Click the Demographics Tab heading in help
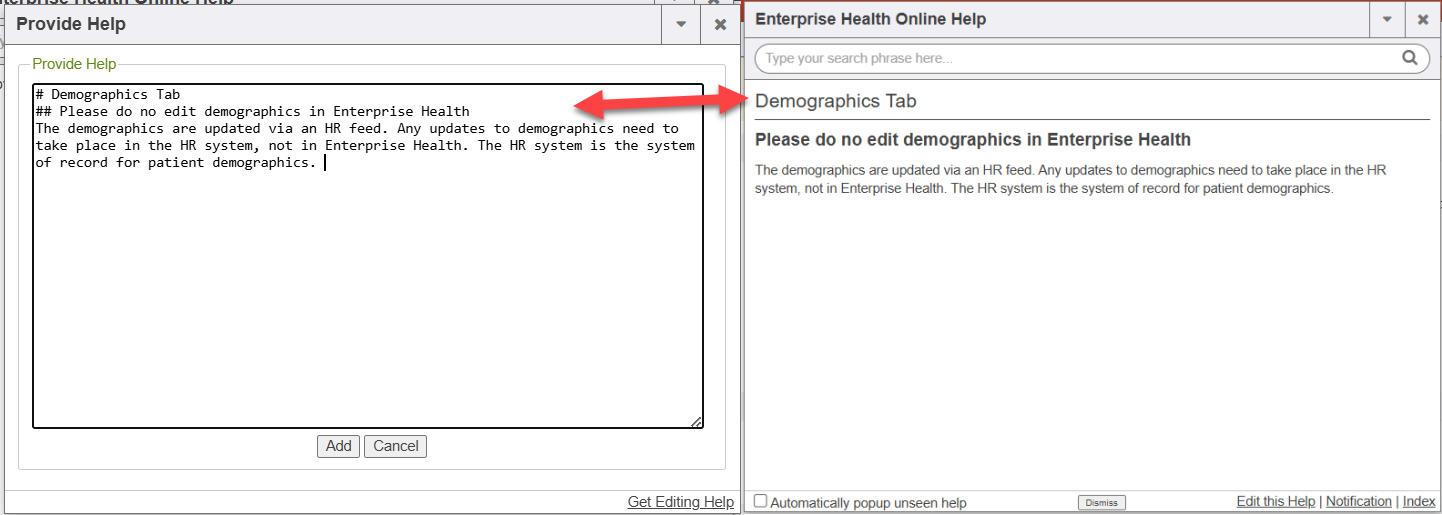This screenshot has height=515, width=1442. coord(835,101)
